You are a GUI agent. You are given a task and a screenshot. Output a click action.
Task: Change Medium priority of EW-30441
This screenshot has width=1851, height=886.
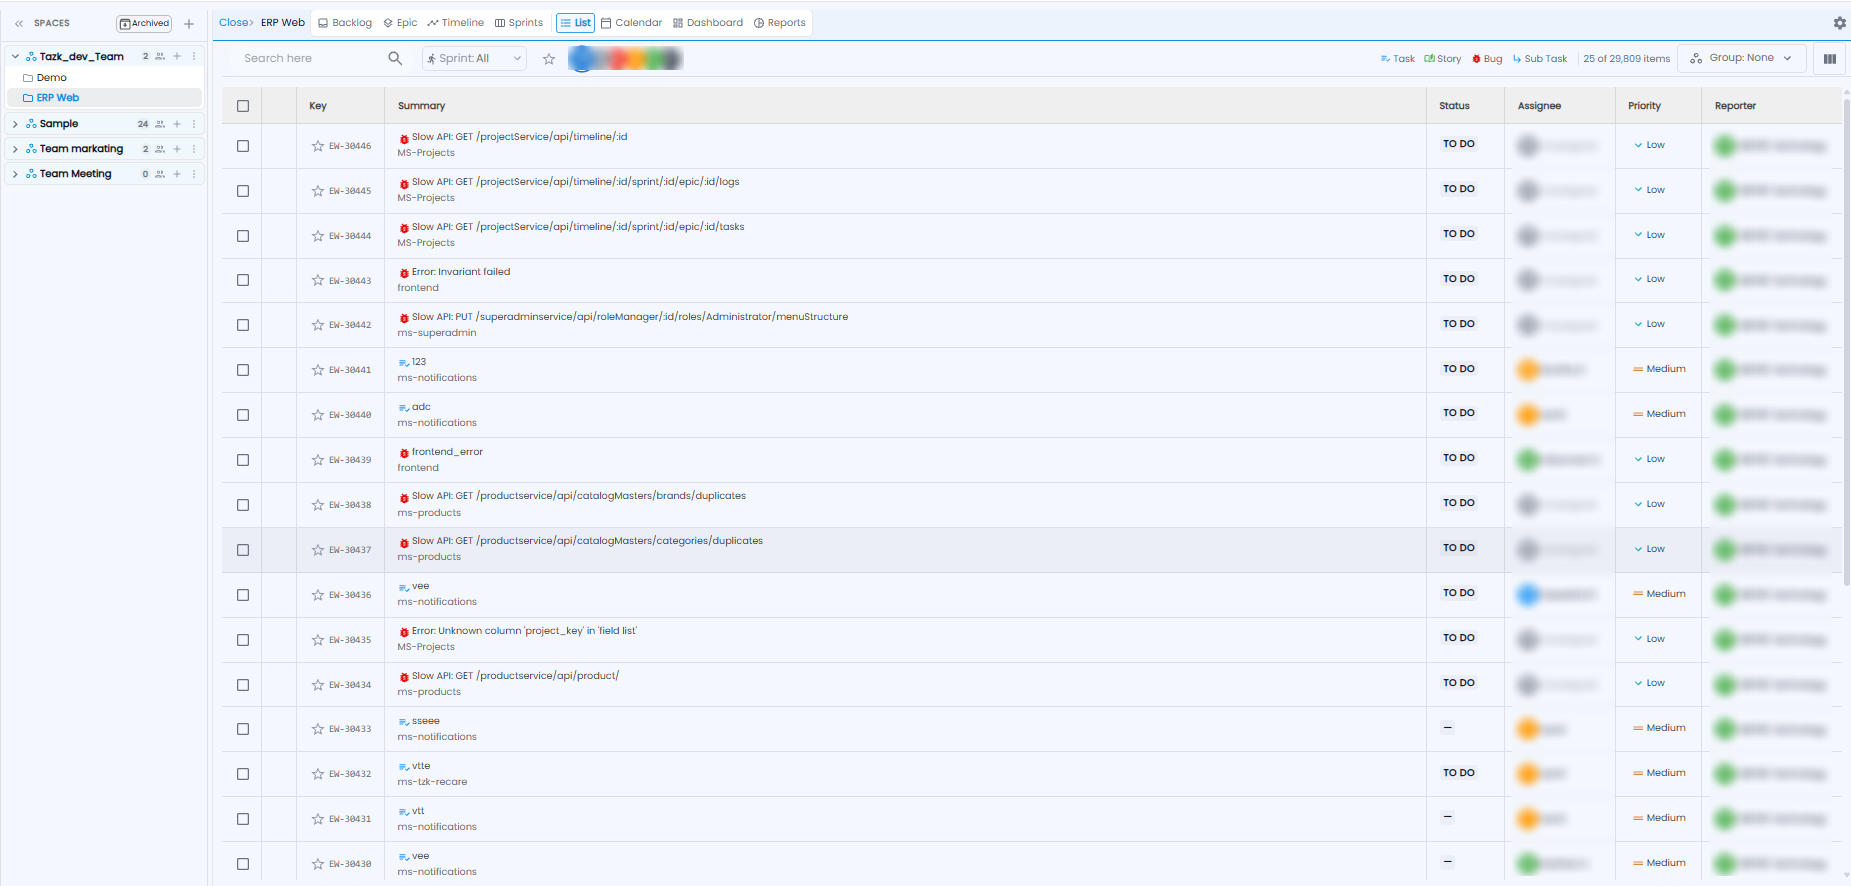(1659, 369)
